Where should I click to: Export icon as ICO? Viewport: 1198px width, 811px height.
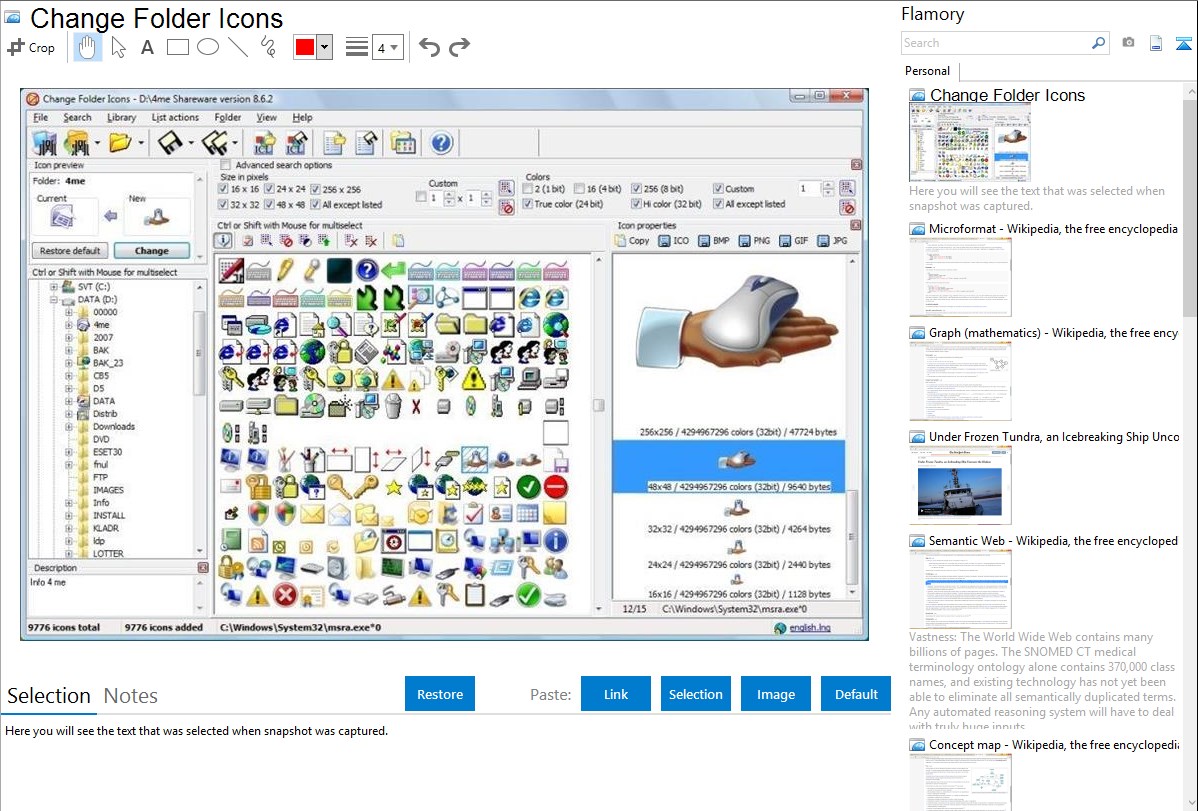pyautogui.click(x=673, y=241)
